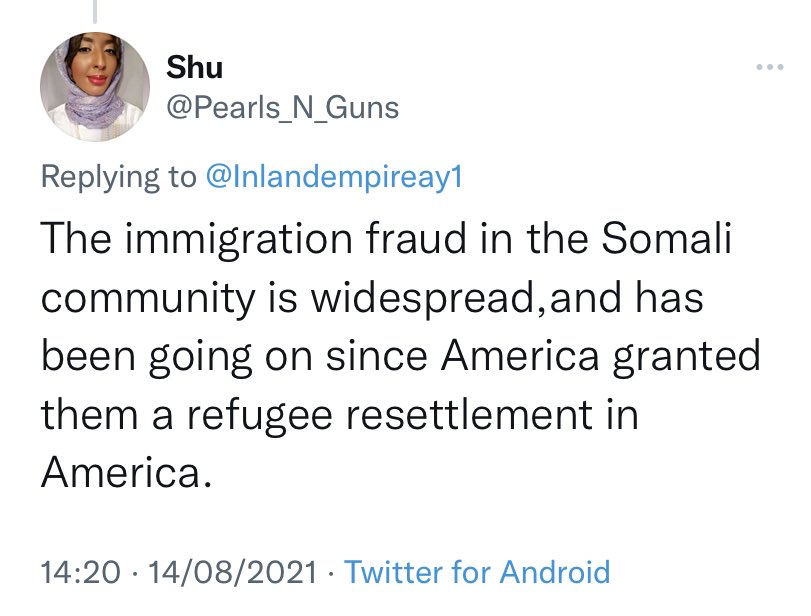The height and width of the screenshot is (616, 811).
Task: Click the 14/08/2021 date
Action: (x=232, y=572)
